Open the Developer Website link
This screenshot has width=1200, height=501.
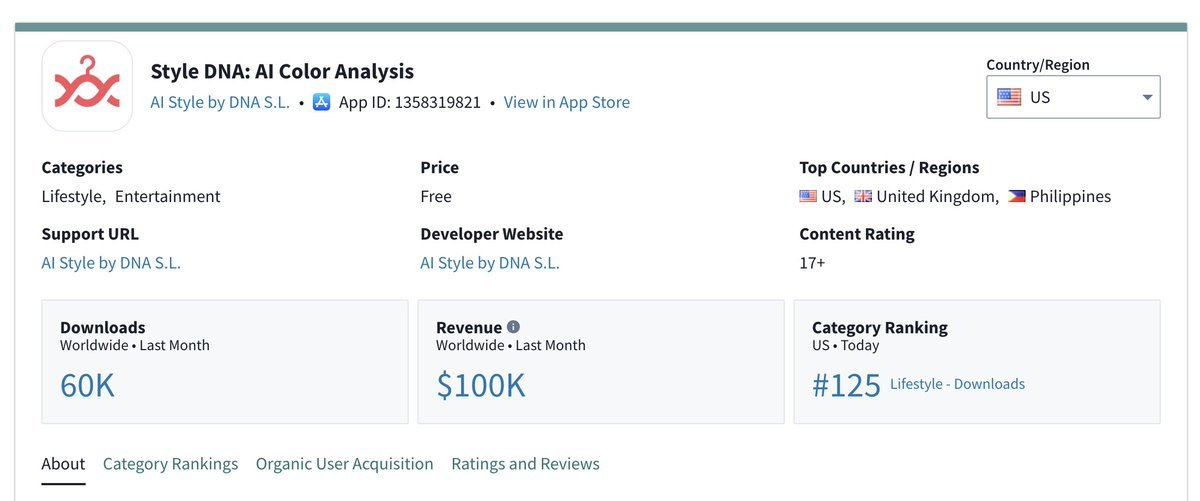point(490,263)
